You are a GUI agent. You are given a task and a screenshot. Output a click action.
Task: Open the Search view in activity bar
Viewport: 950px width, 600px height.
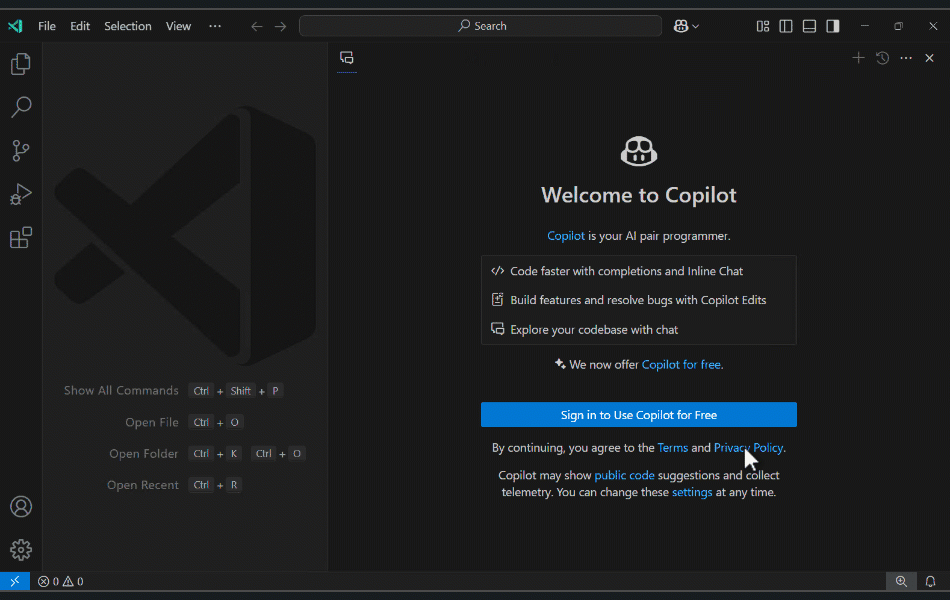point(21,107)
